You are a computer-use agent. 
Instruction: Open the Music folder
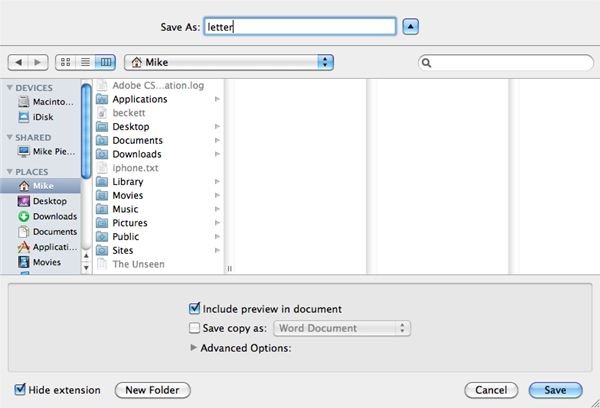coord(158,209)
